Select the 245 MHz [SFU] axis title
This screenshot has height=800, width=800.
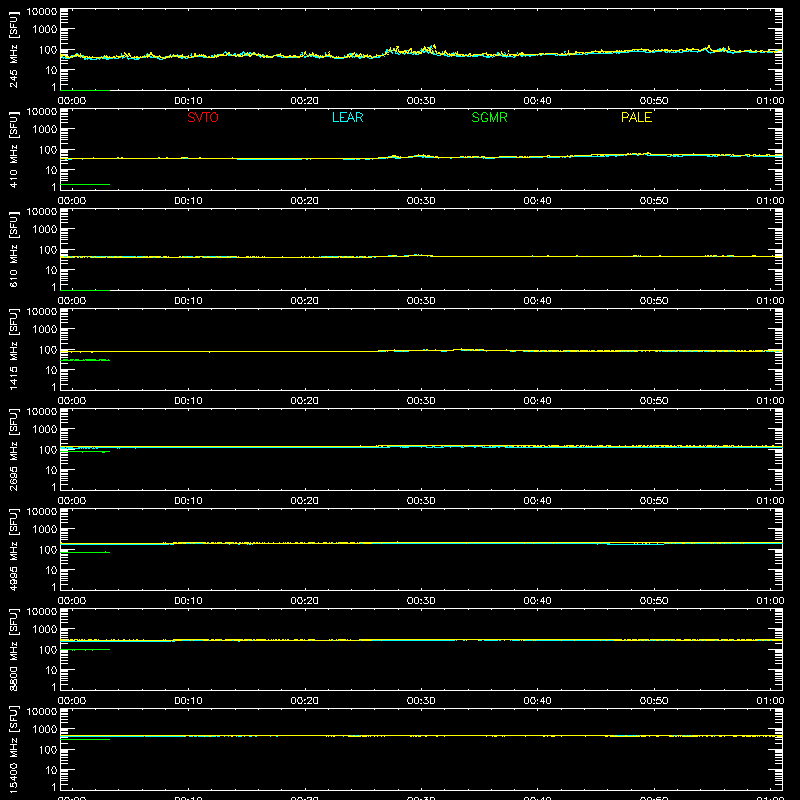click(13, 49)
